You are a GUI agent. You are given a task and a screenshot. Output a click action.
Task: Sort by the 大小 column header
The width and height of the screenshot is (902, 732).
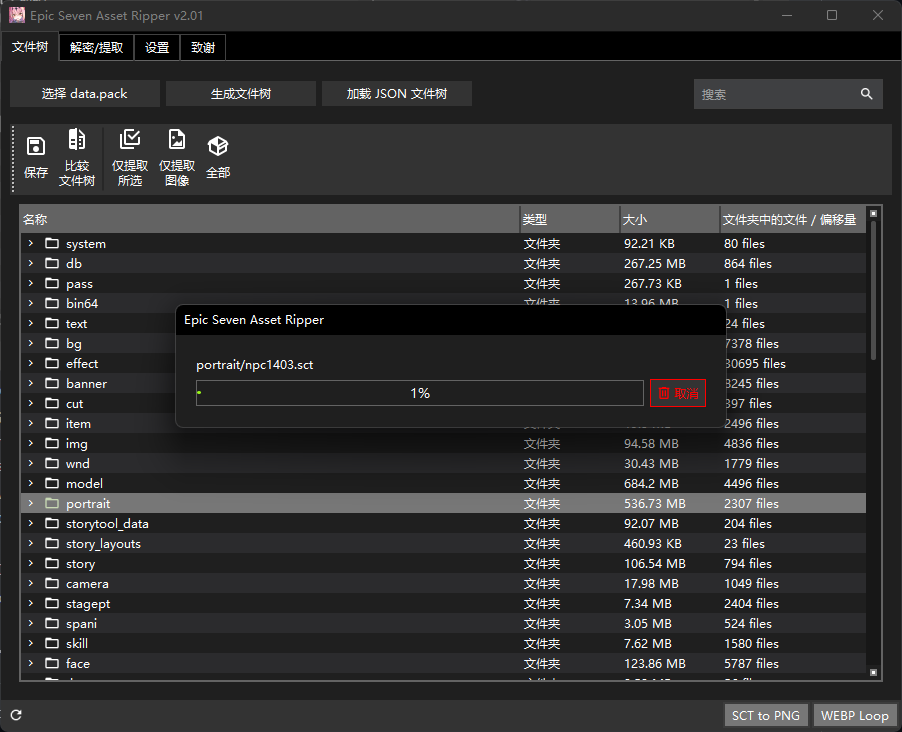(x=670, y=219)
